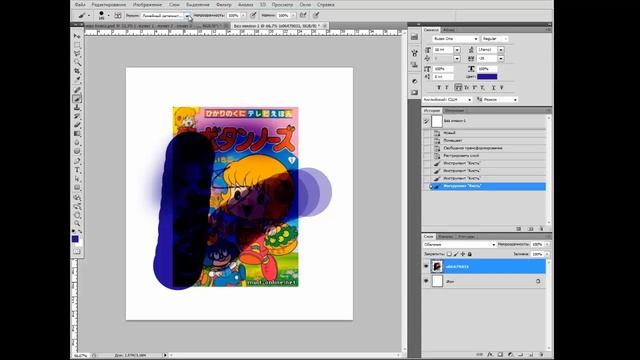The image size is (640, 360).
Task: Hide the selected top layer's eye icon
Action: [426, 266]
